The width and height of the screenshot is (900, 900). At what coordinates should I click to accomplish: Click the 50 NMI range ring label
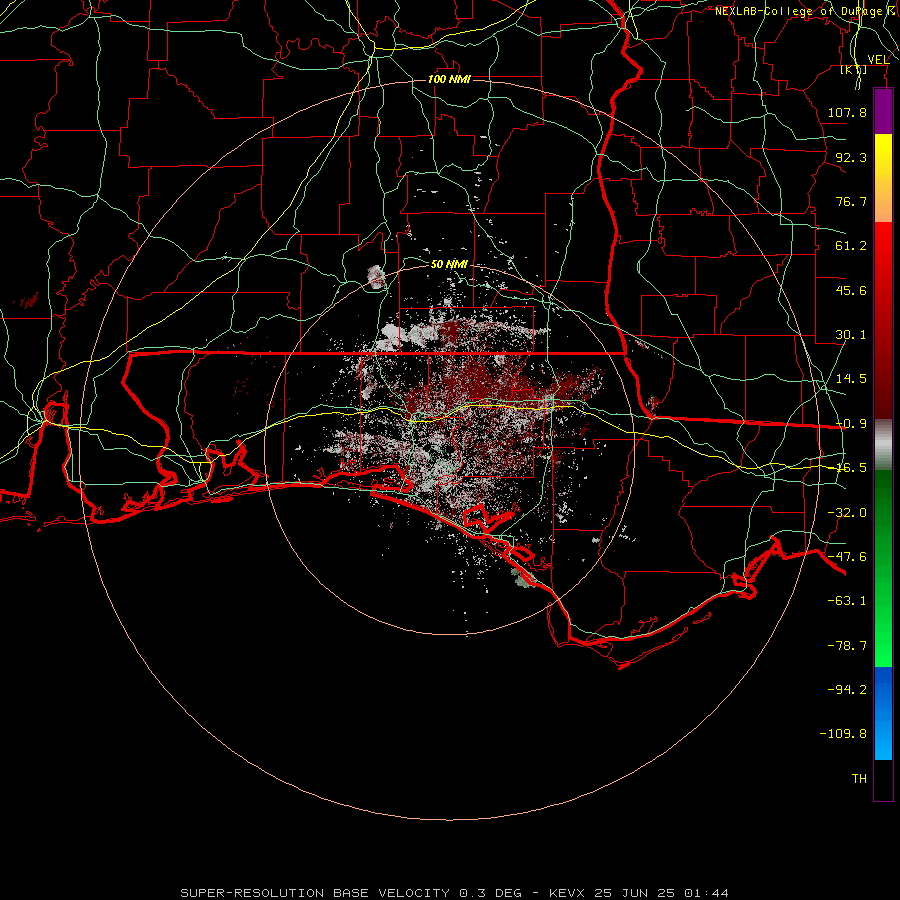pos(449,264)
